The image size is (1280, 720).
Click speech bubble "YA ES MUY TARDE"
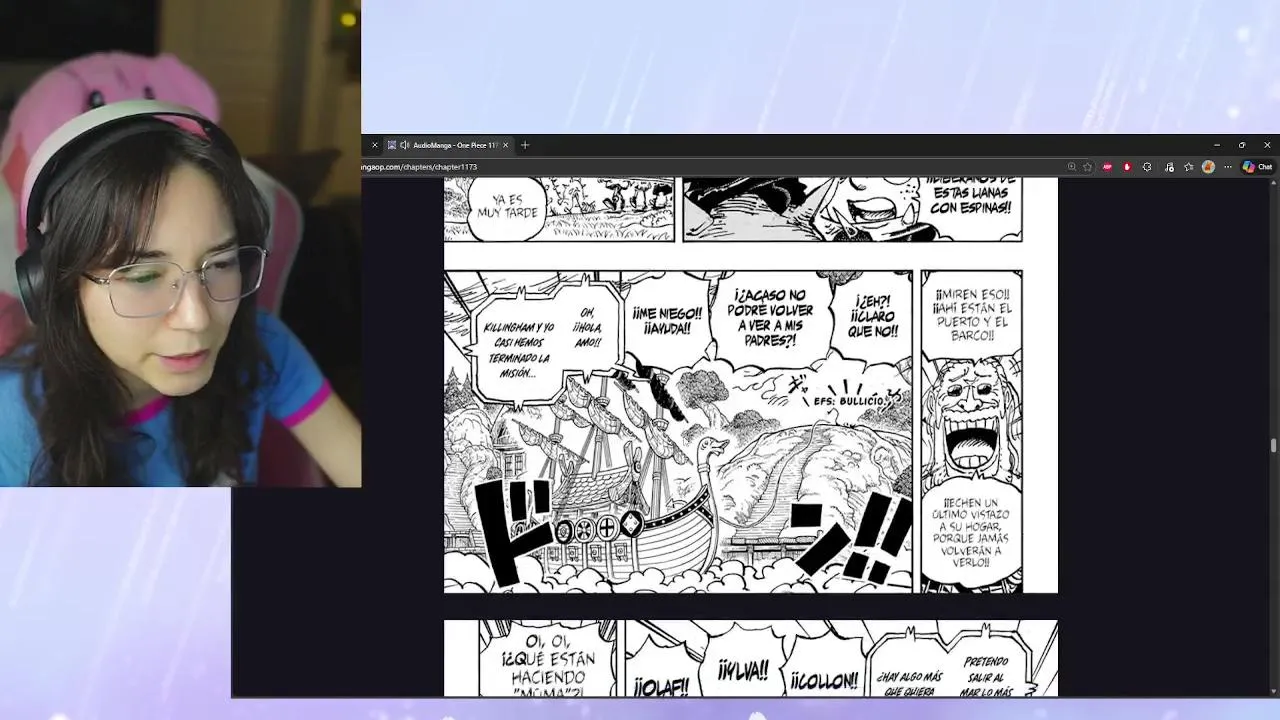507,206
